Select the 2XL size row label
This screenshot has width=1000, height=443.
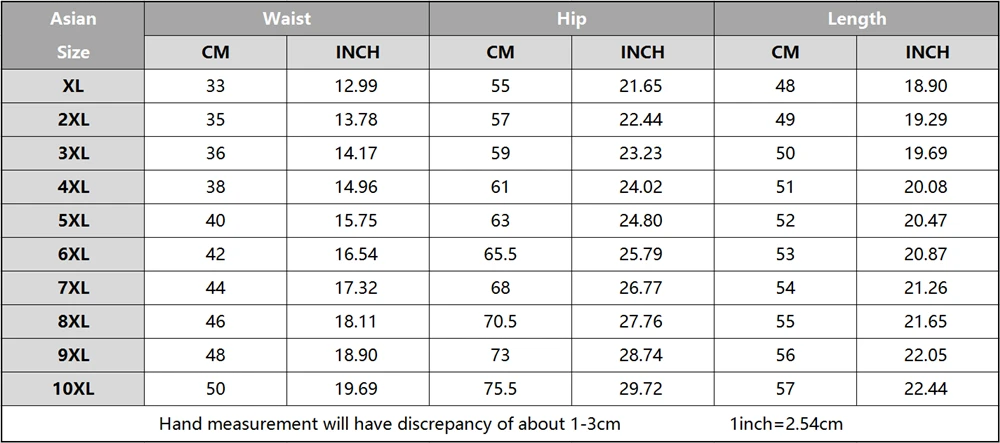coord(73,120)
